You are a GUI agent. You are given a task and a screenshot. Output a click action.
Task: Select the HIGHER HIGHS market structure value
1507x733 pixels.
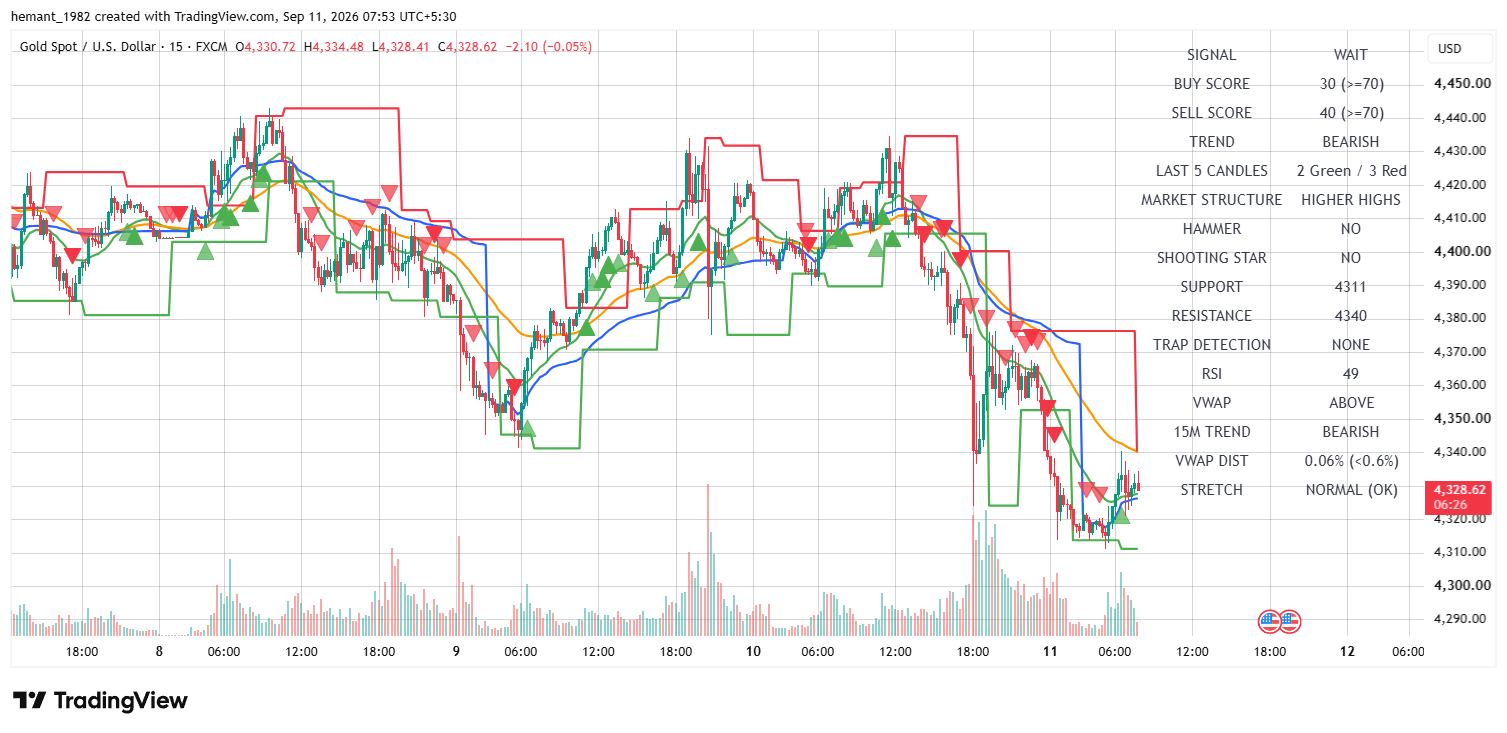click(x=1351, y=200)
